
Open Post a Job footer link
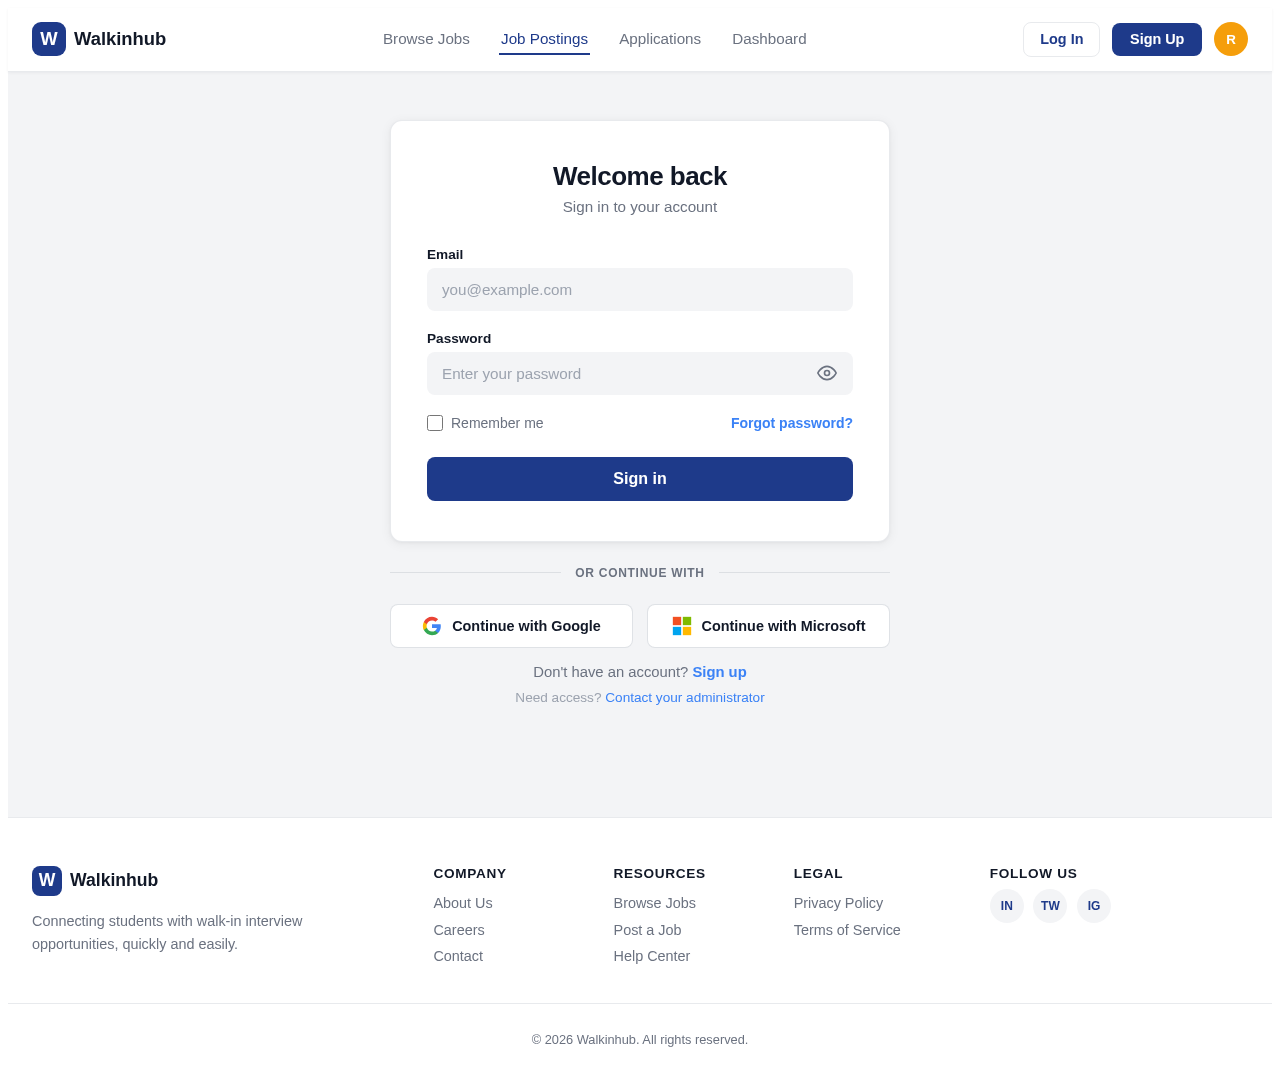648,930
